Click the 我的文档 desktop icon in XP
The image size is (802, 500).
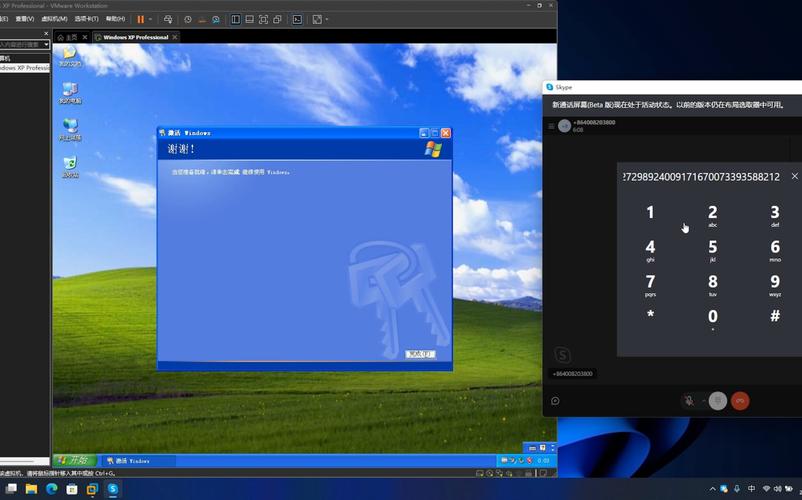click(70, 56)
